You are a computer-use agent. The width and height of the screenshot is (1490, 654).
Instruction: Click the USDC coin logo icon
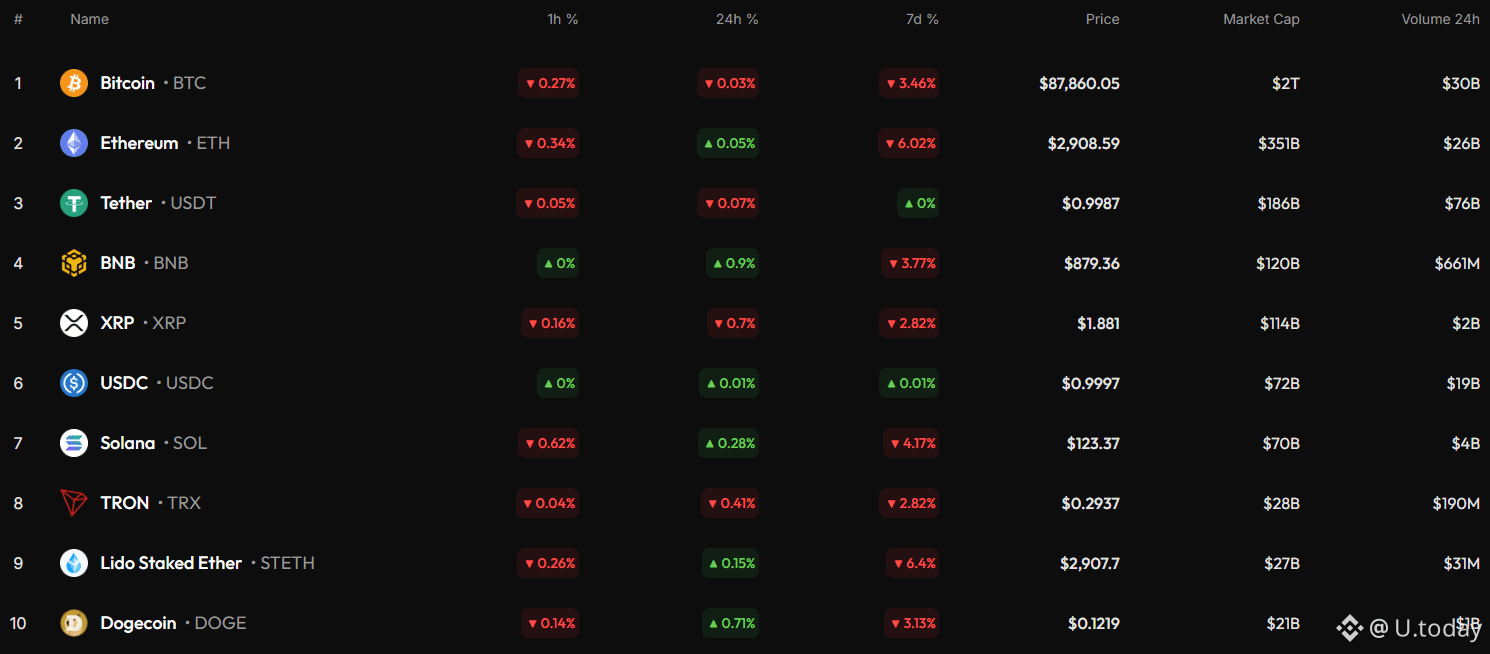pyautogui.click(x=74, y=383)
